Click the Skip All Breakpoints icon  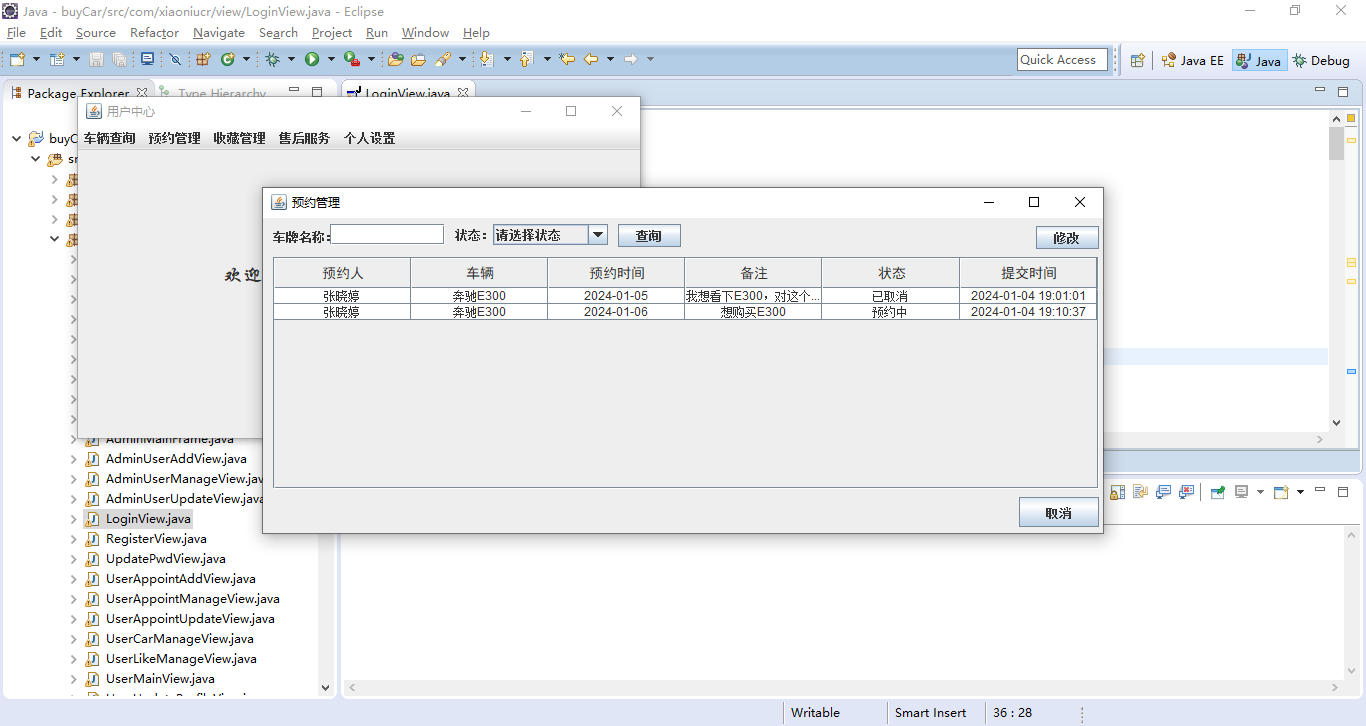(175, 60)
